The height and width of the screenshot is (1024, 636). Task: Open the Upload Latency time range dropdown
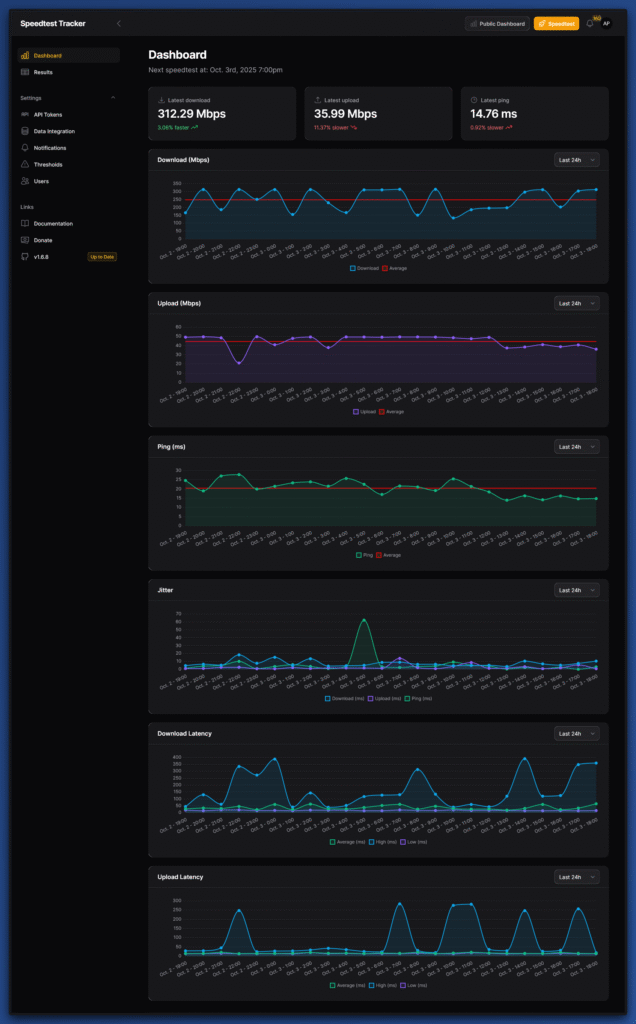(x=577, y=877)
